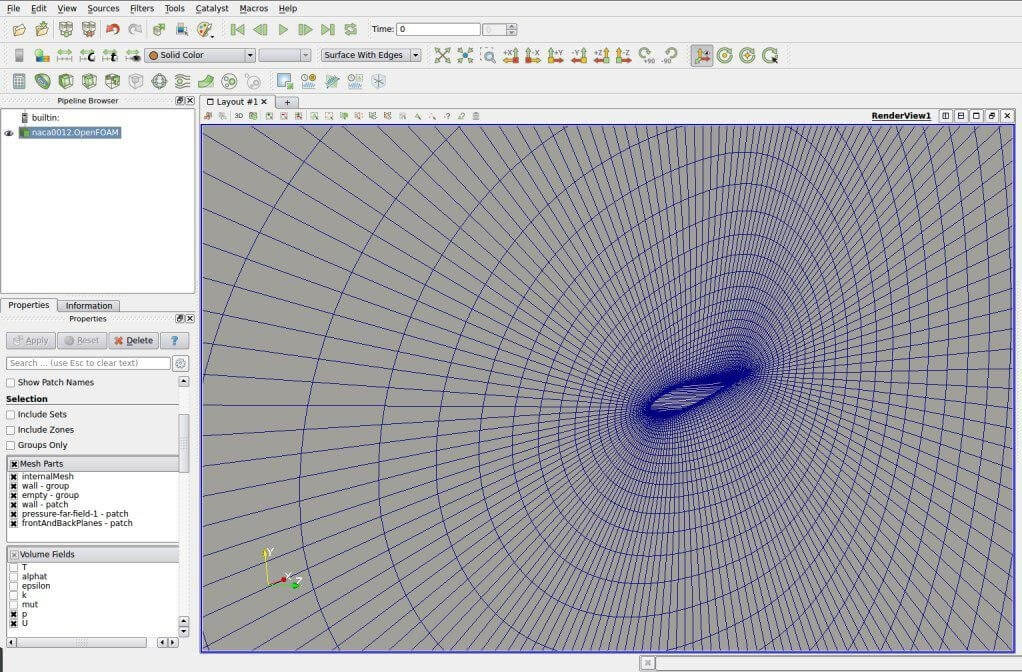The height and width of the screenshot is (672, 1022).
Task: Jump to first frame
Action: click(x=237, y=29)
